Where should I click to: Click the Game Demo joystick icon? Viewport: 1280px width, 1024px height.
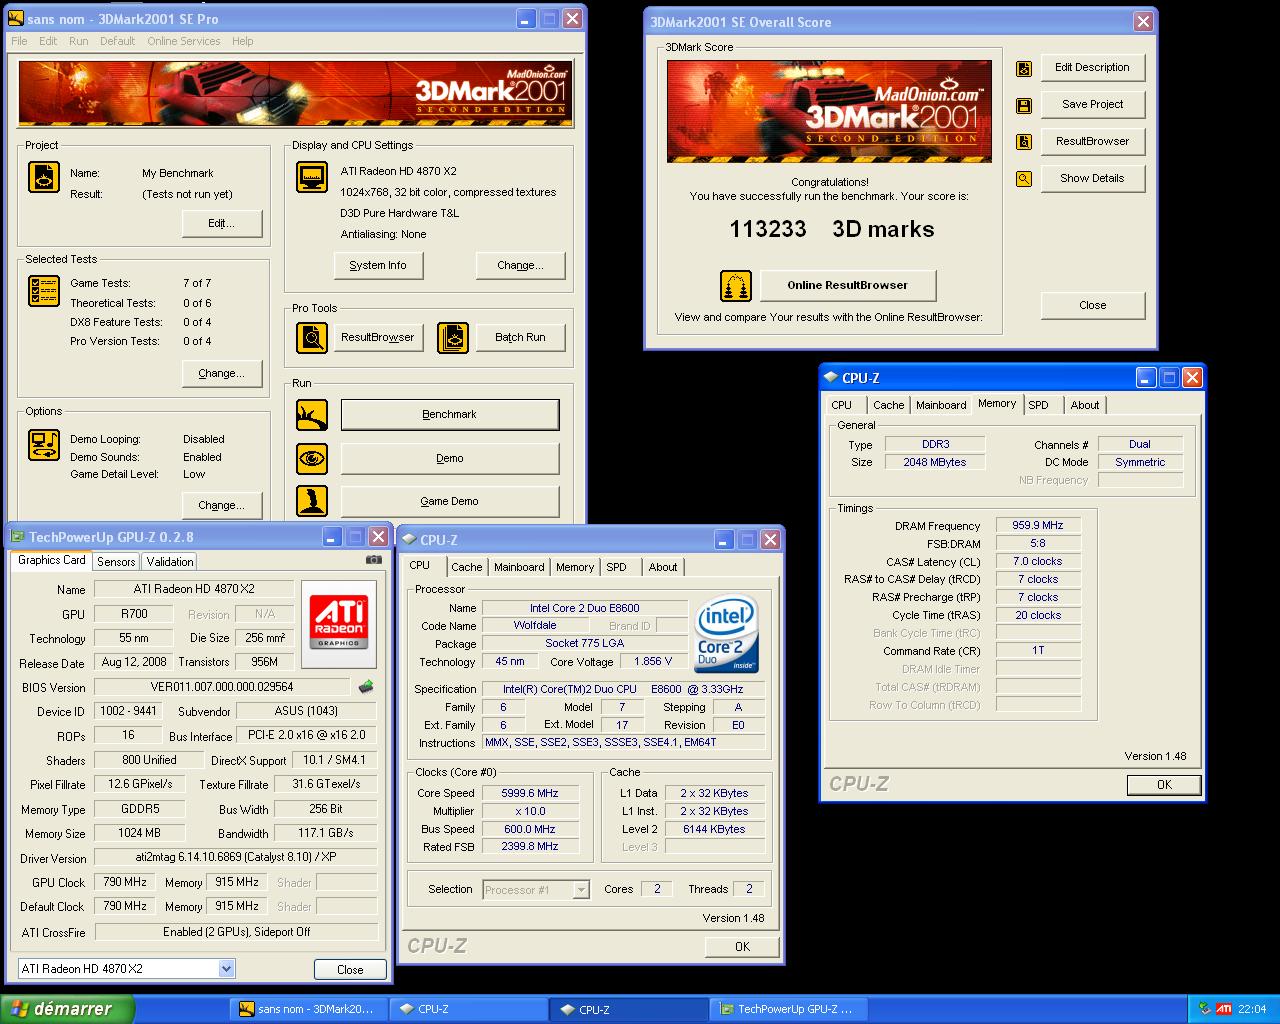pos(312,501)
